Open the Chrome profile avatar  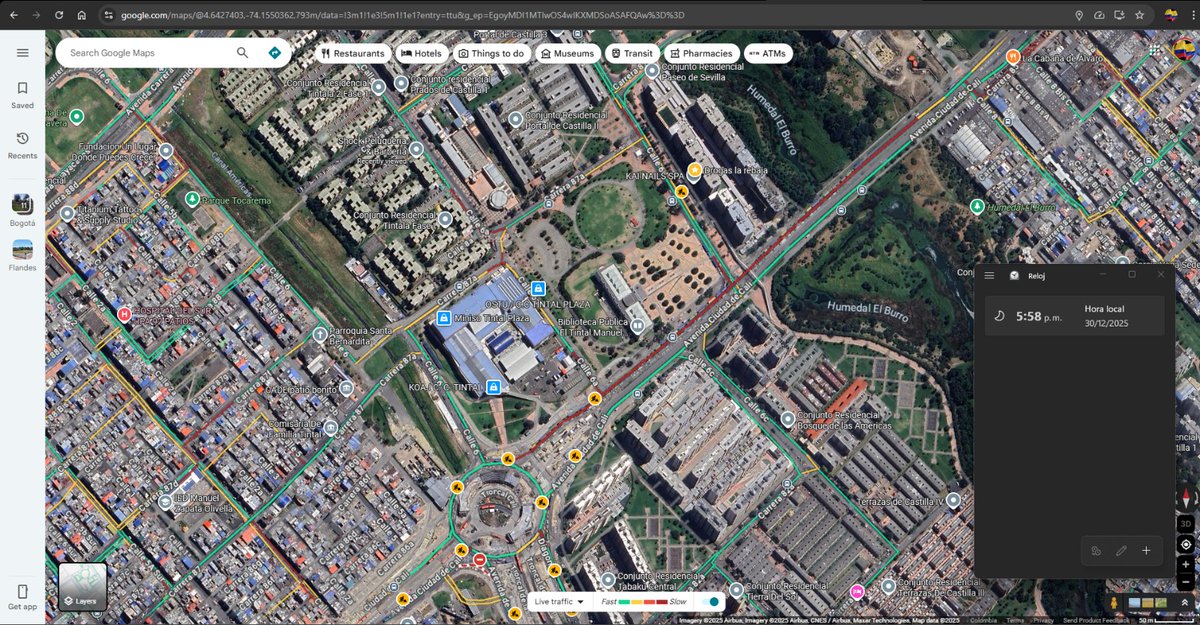point(1170,15)
